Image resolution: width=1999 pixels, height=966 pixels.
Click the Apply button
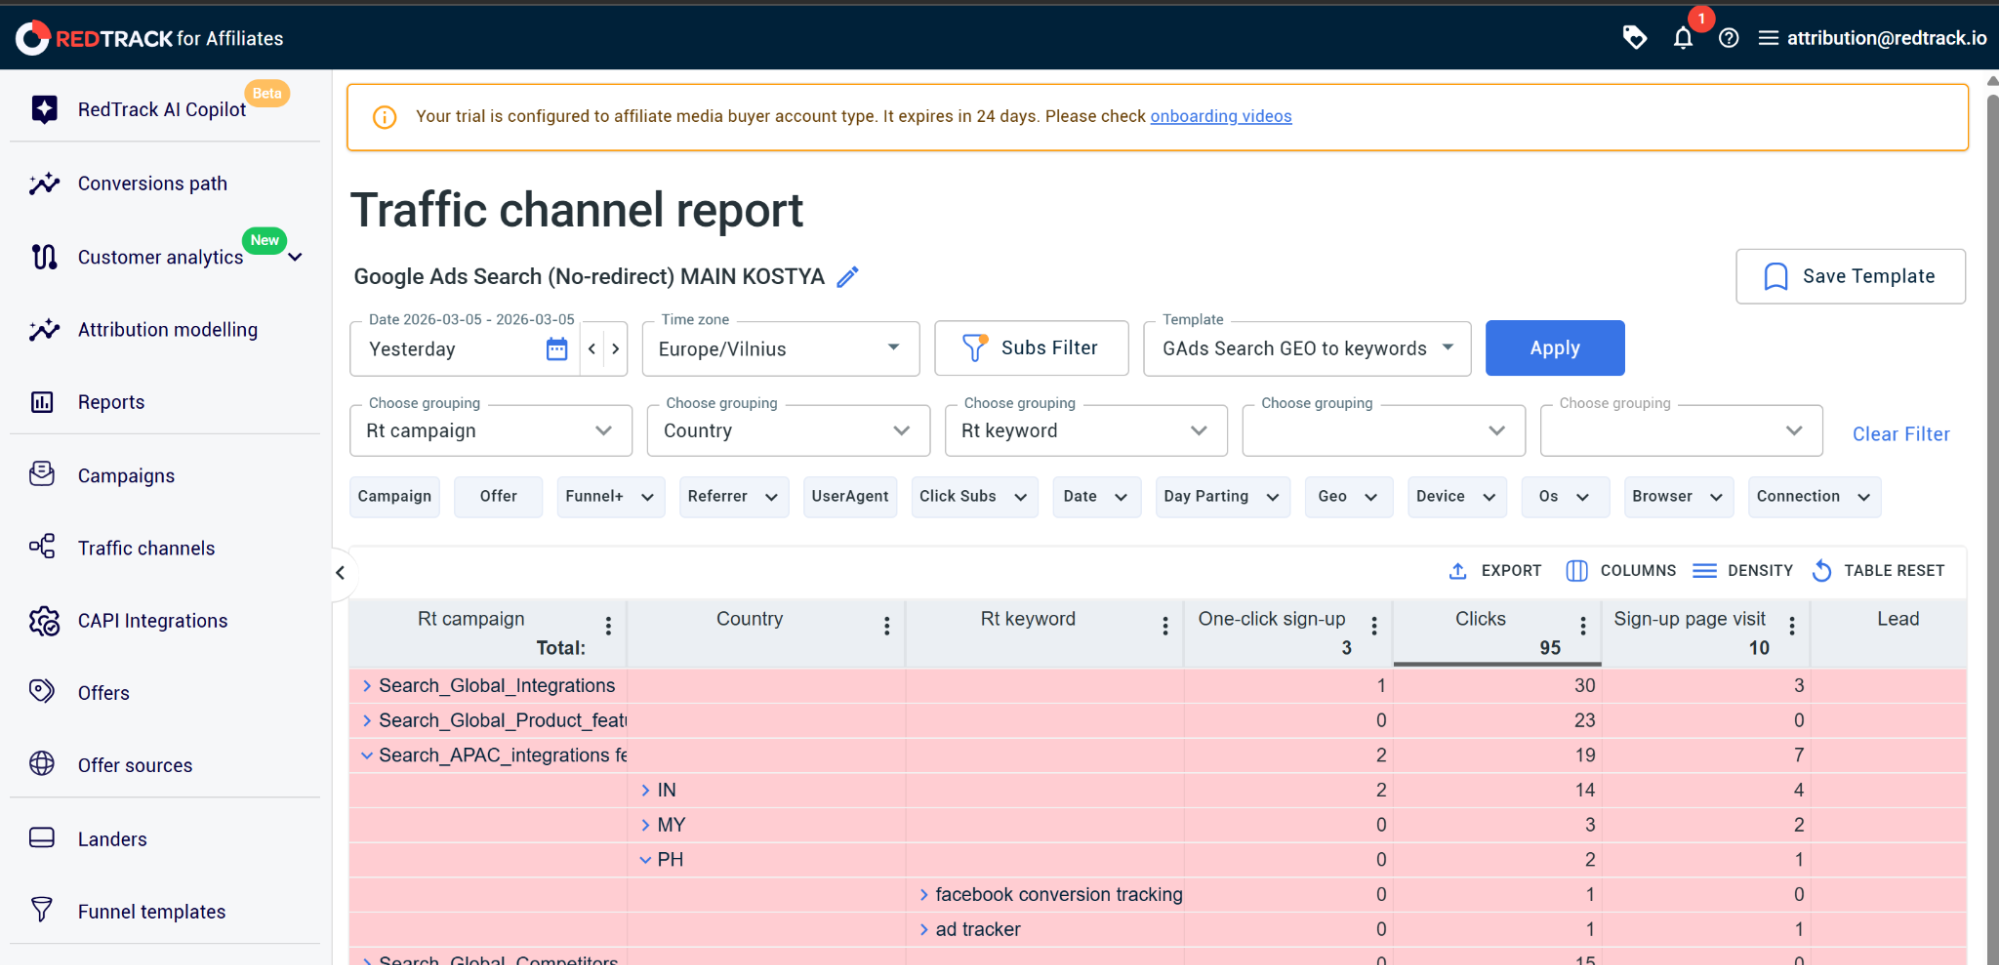(x=1555, y=348)
